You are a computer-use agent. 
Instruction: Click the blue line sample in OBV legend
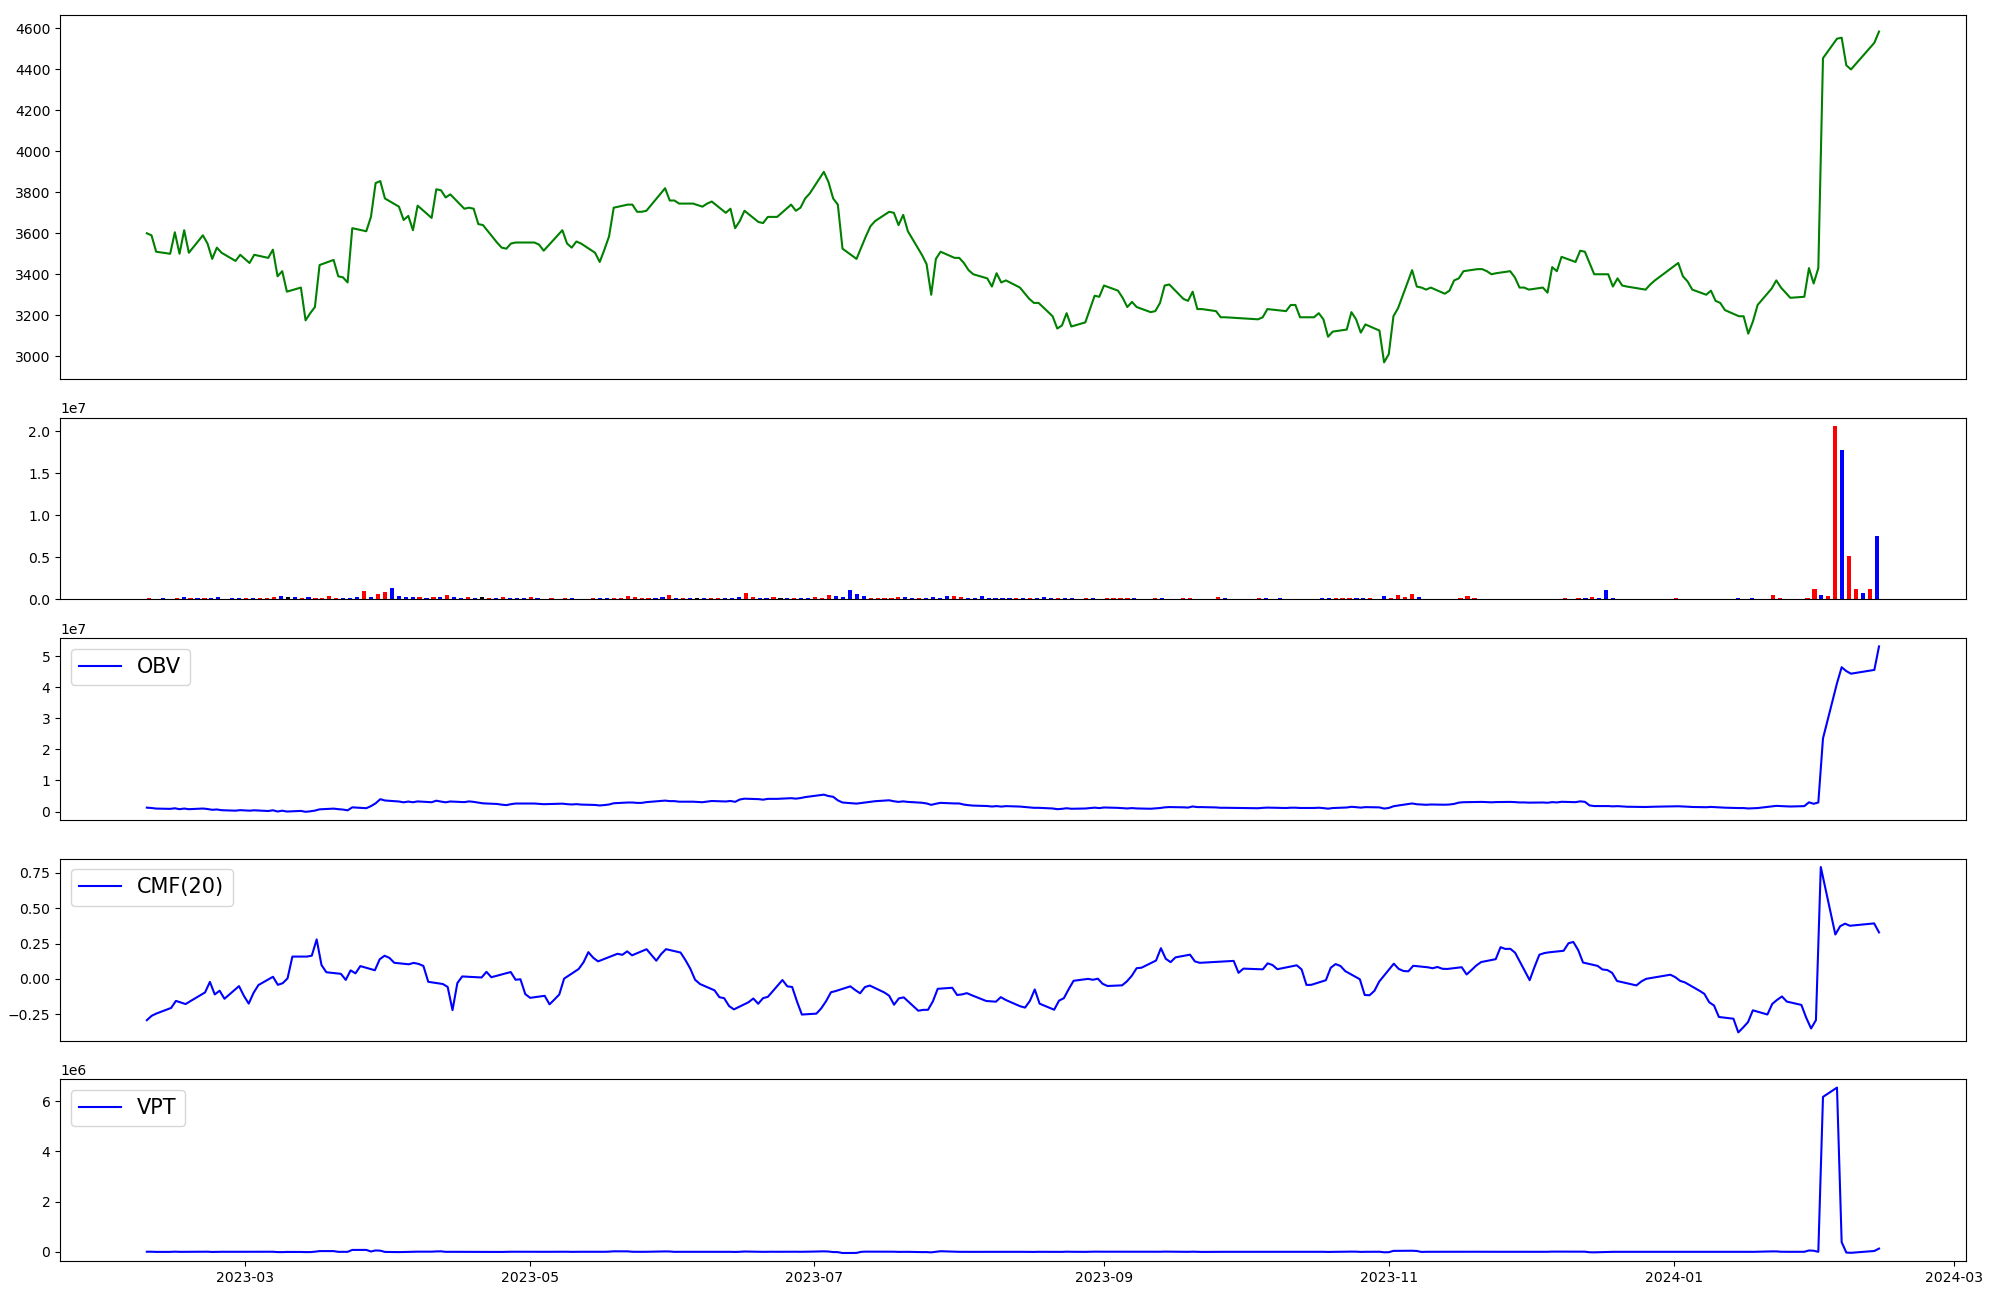100,667
